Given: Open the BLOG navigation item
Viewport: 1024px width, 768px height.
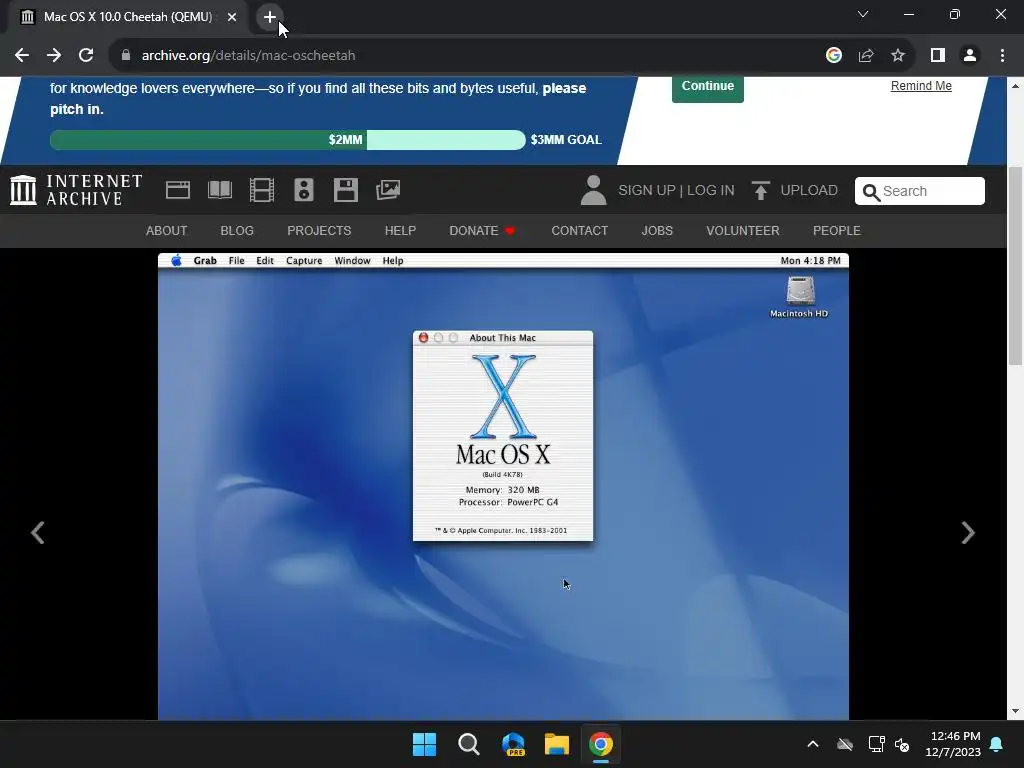Looking at the screenshot, I should click(x=237, y=231).
